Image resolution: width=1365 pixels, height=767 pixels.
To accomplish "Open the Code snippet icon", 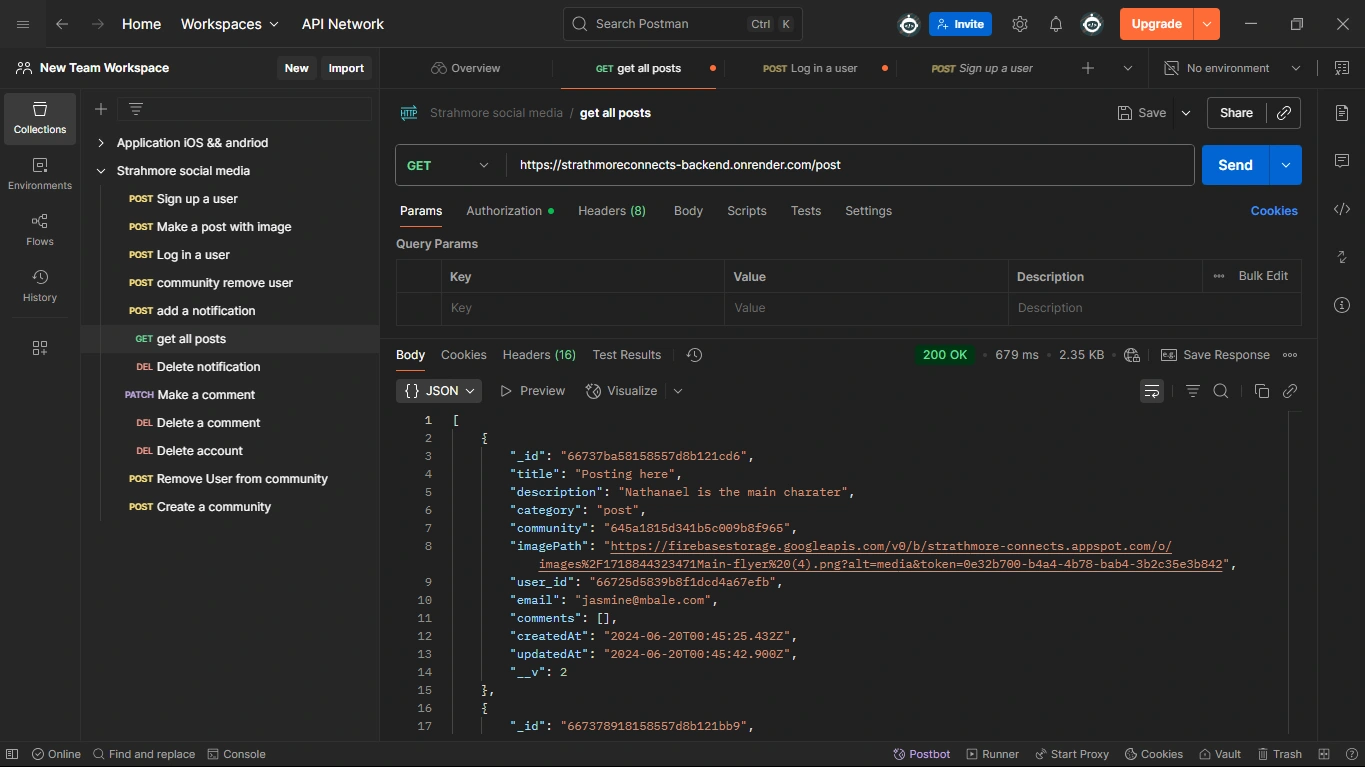I will (1342, 209).
